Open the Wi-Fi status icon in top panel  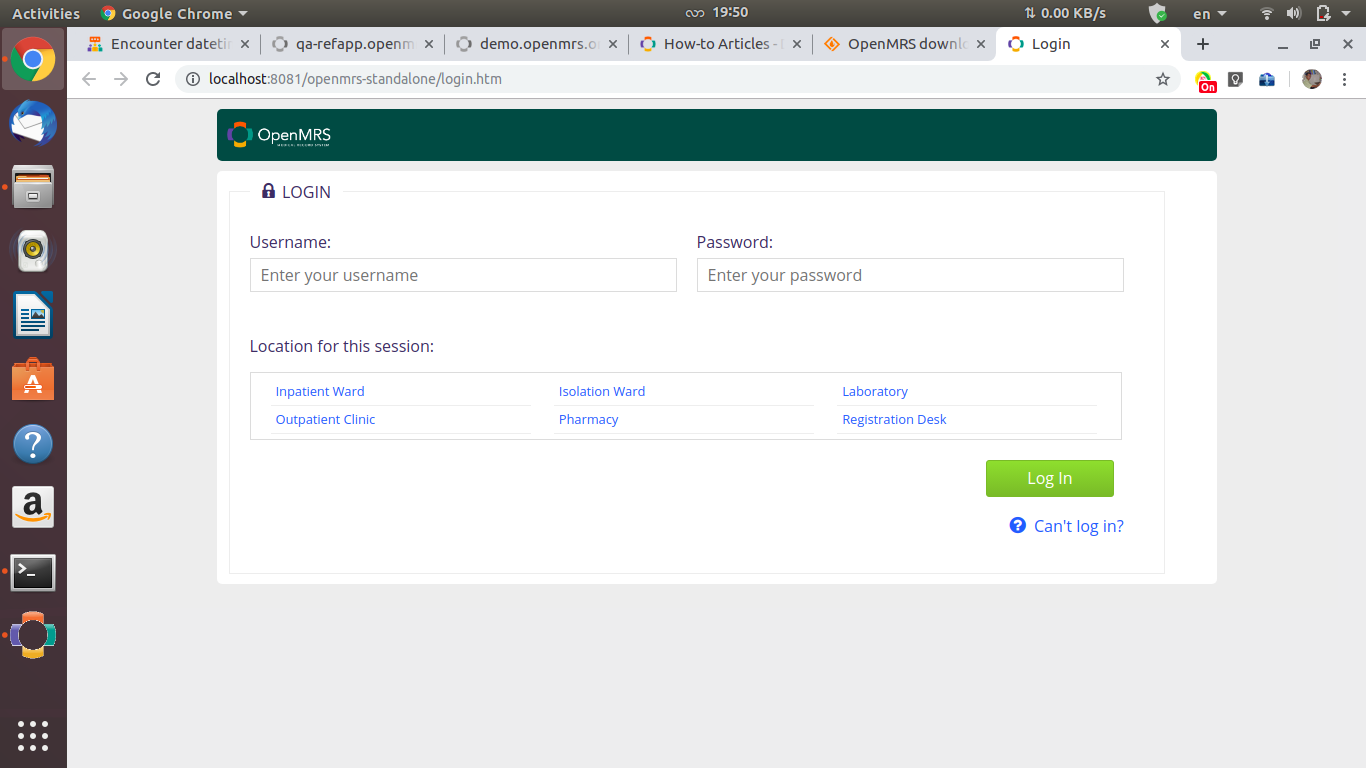pyautogui.click(x=1266, y=13)
